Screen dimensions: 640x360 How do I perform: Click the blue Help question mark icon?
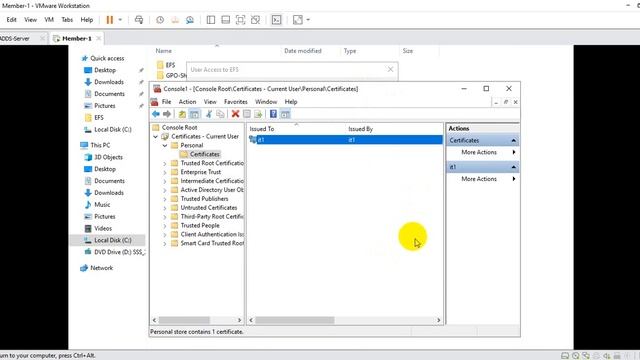click(x=273, y=114)
